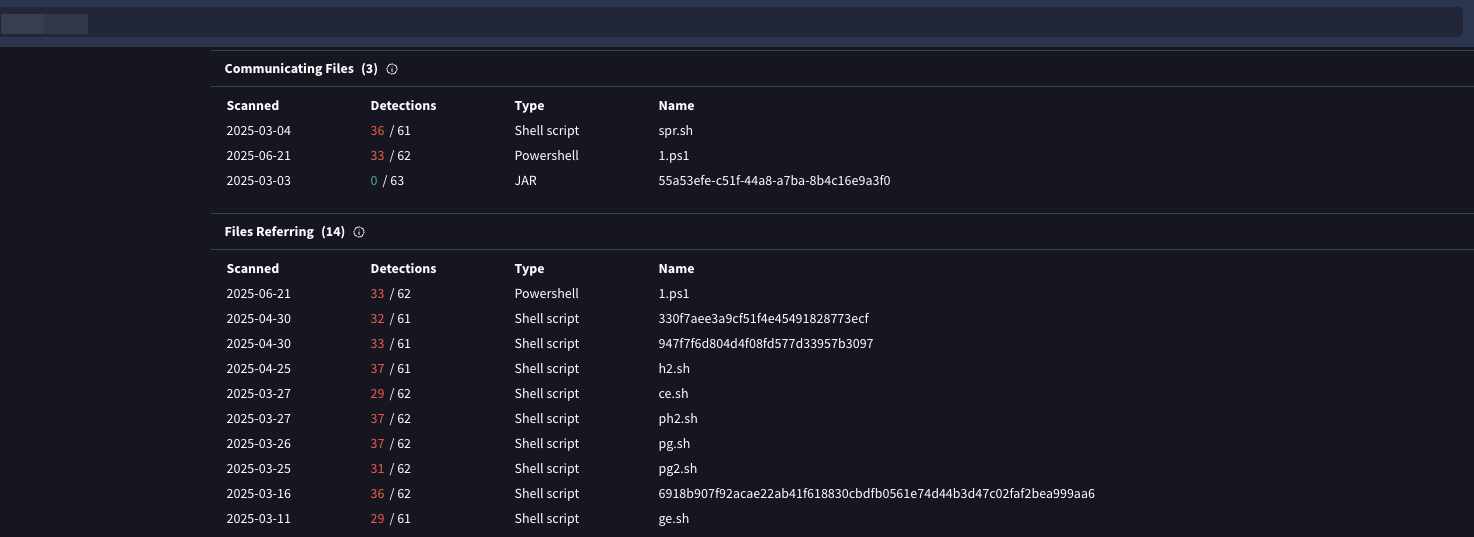This screenshot has height=537, width=1474.
Task: Open h2.sh shell script
Action: coord(675,369)
